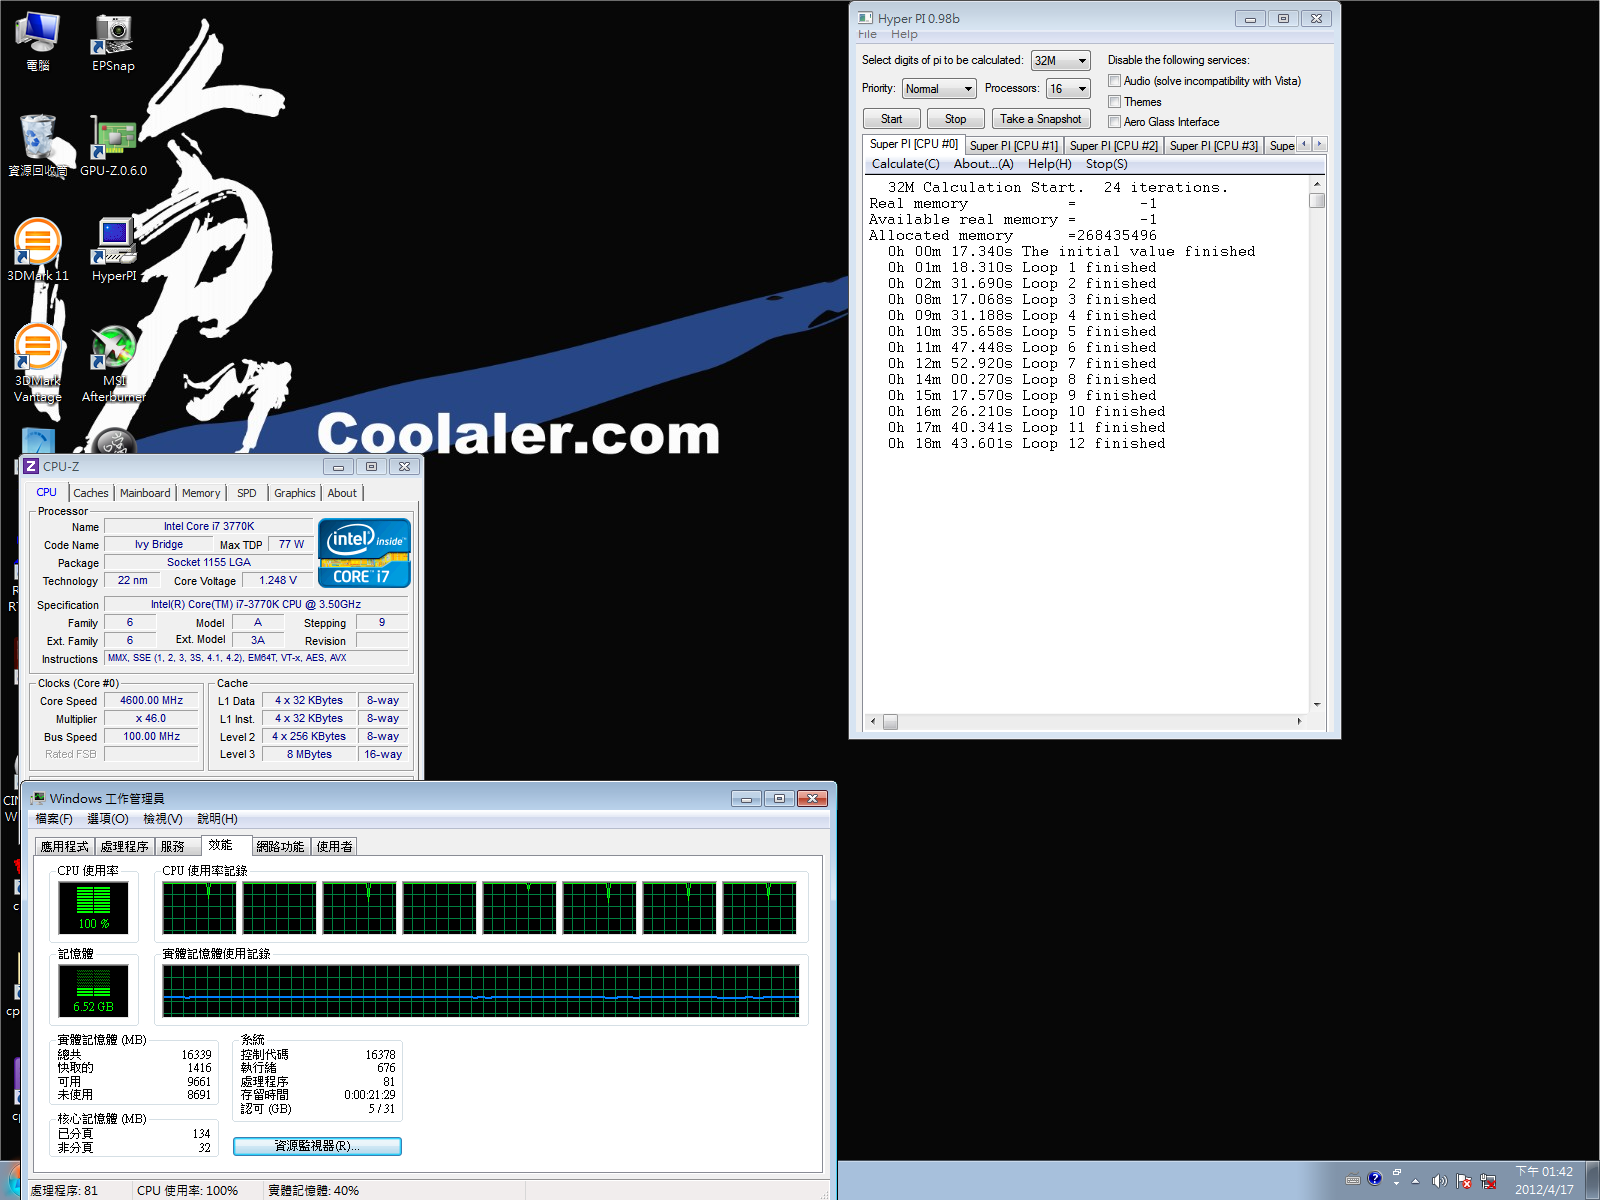Click the Hyper PI title bar icon
The width and height of the screenshot is (1600, 1200).
pos(865,18)
